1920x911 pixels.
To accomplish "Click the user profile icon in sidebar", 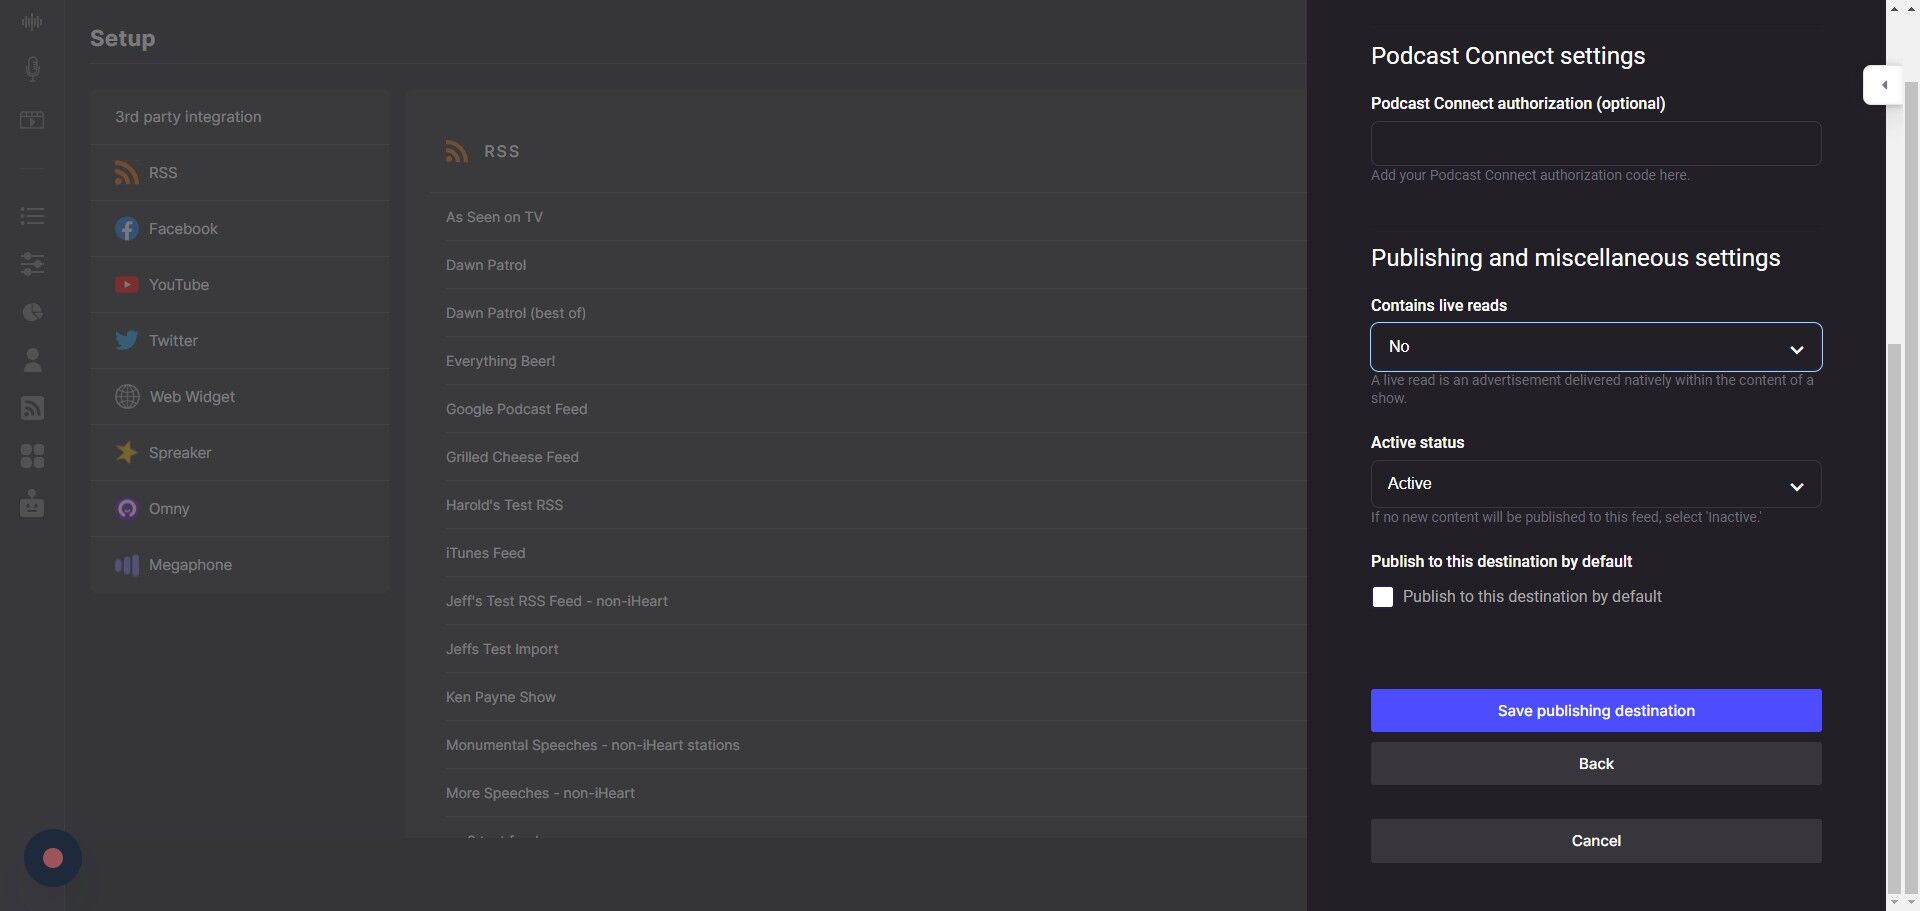I will tap(32, 360).
